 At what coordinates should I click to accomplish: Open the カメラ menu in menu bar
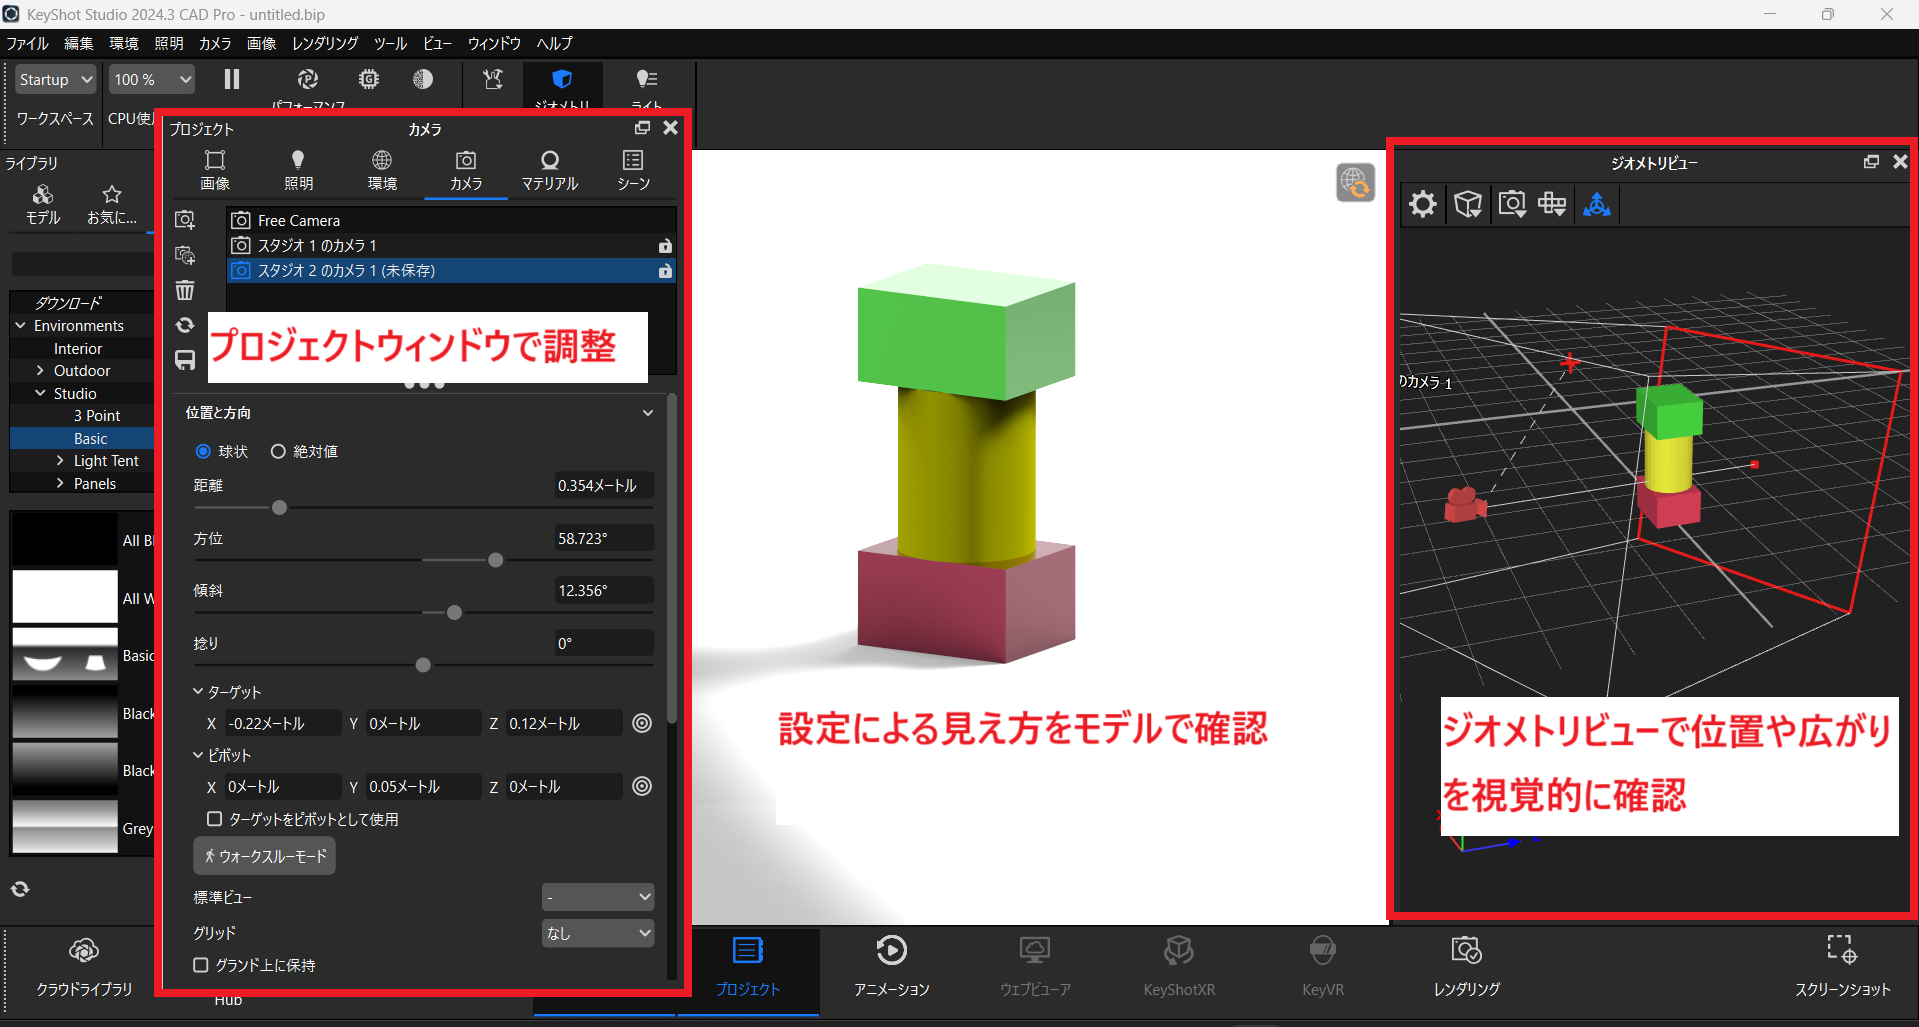click(x=215, y=43)
